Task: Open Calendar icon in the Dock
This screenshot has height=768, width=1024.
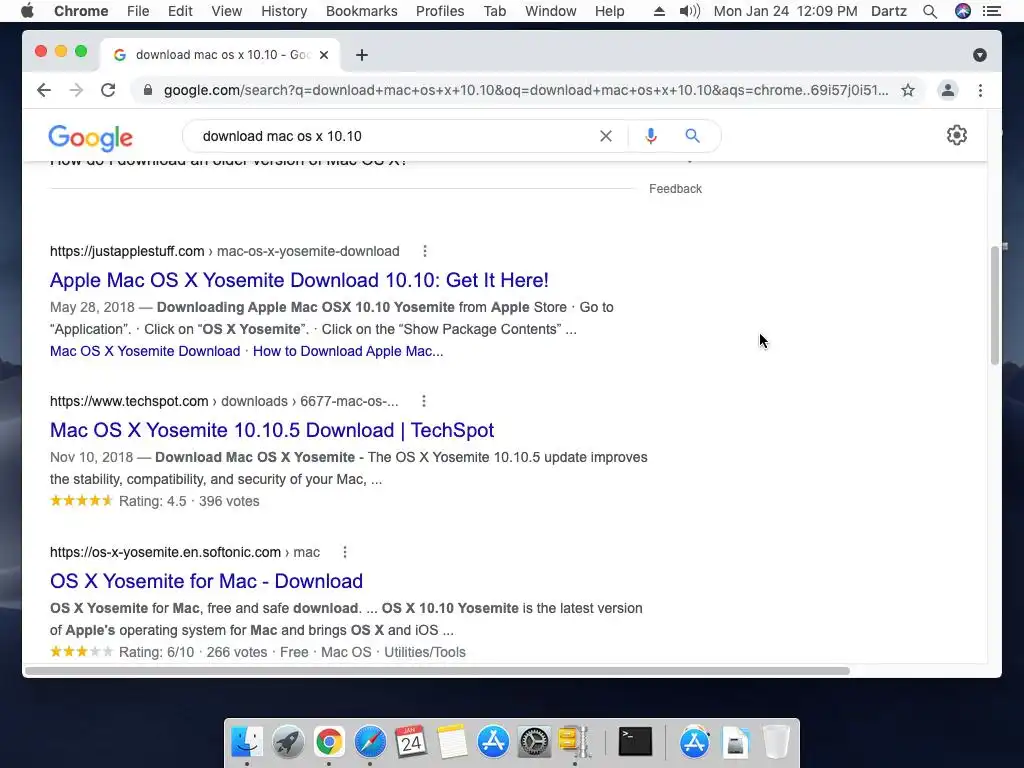Action: coord(411,742)
